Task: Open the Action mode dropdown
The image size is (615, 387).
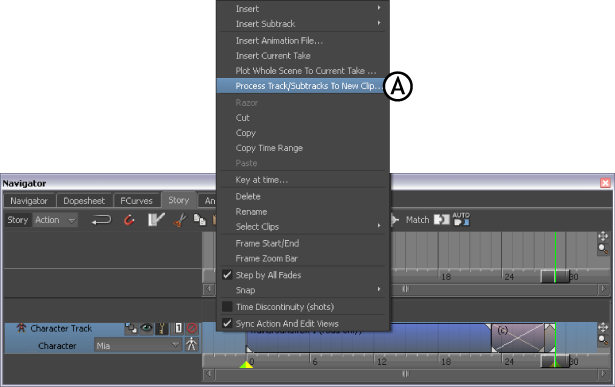Action: click(55, 220)
